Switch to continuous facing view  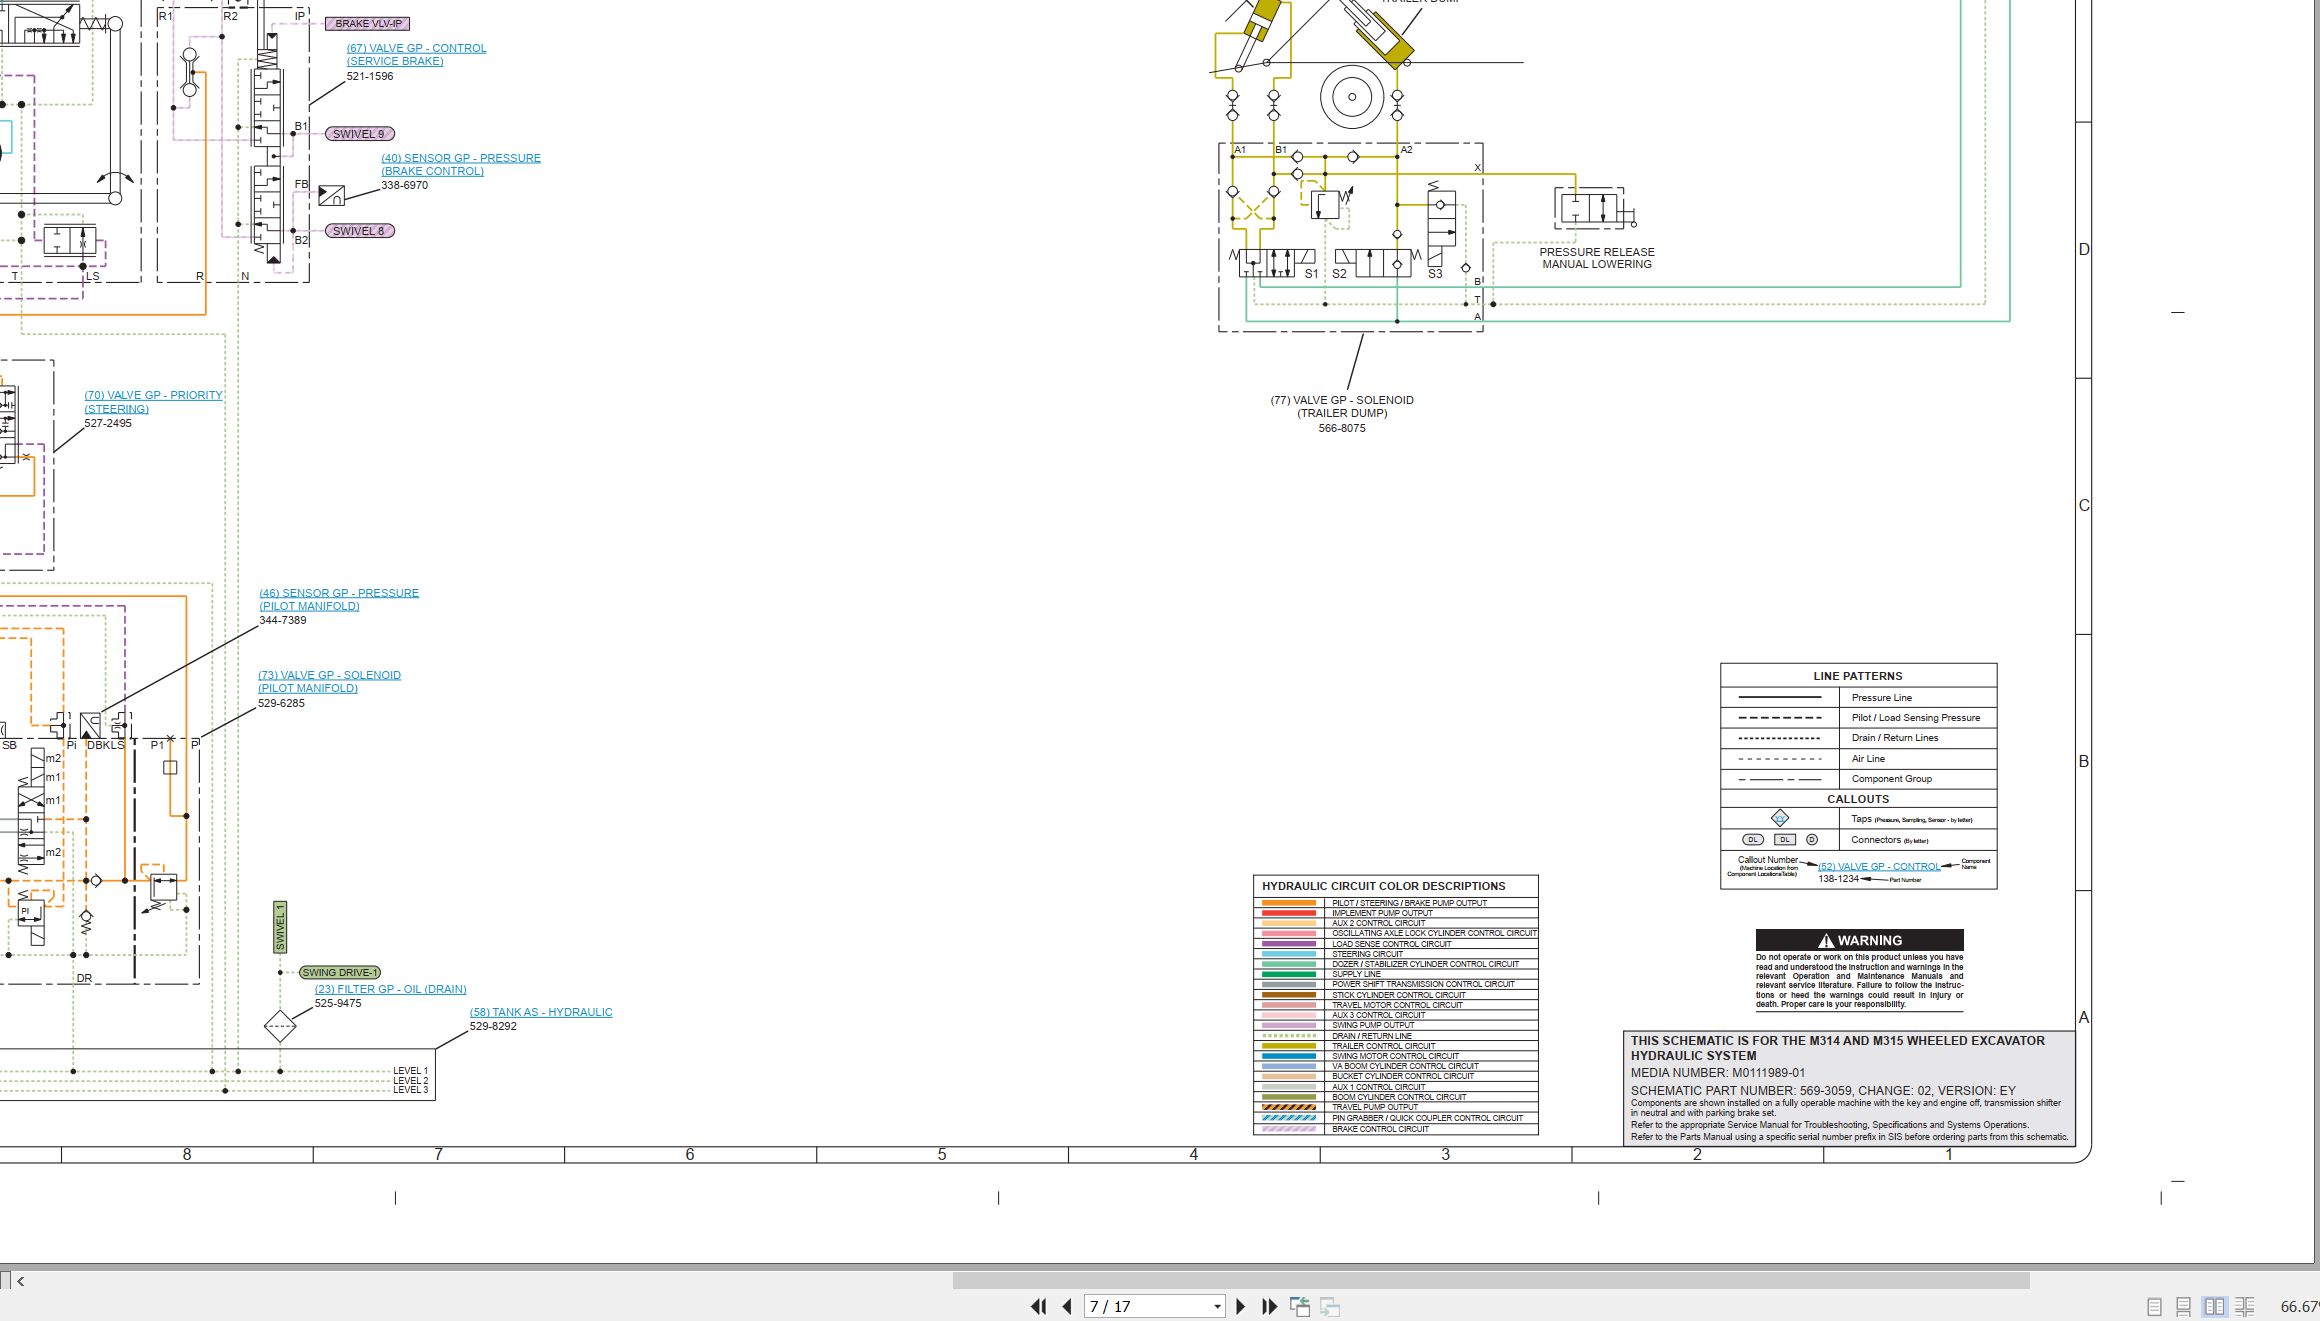(2245, 1306)
